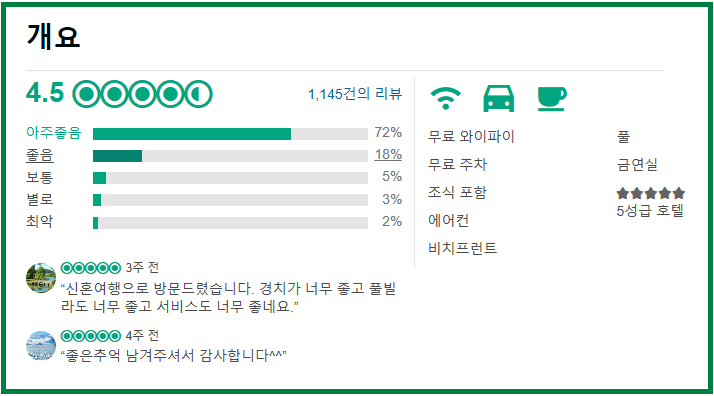Open the 1,145건의 리뷰 link

pyautogui.click(x=355, y=94)
